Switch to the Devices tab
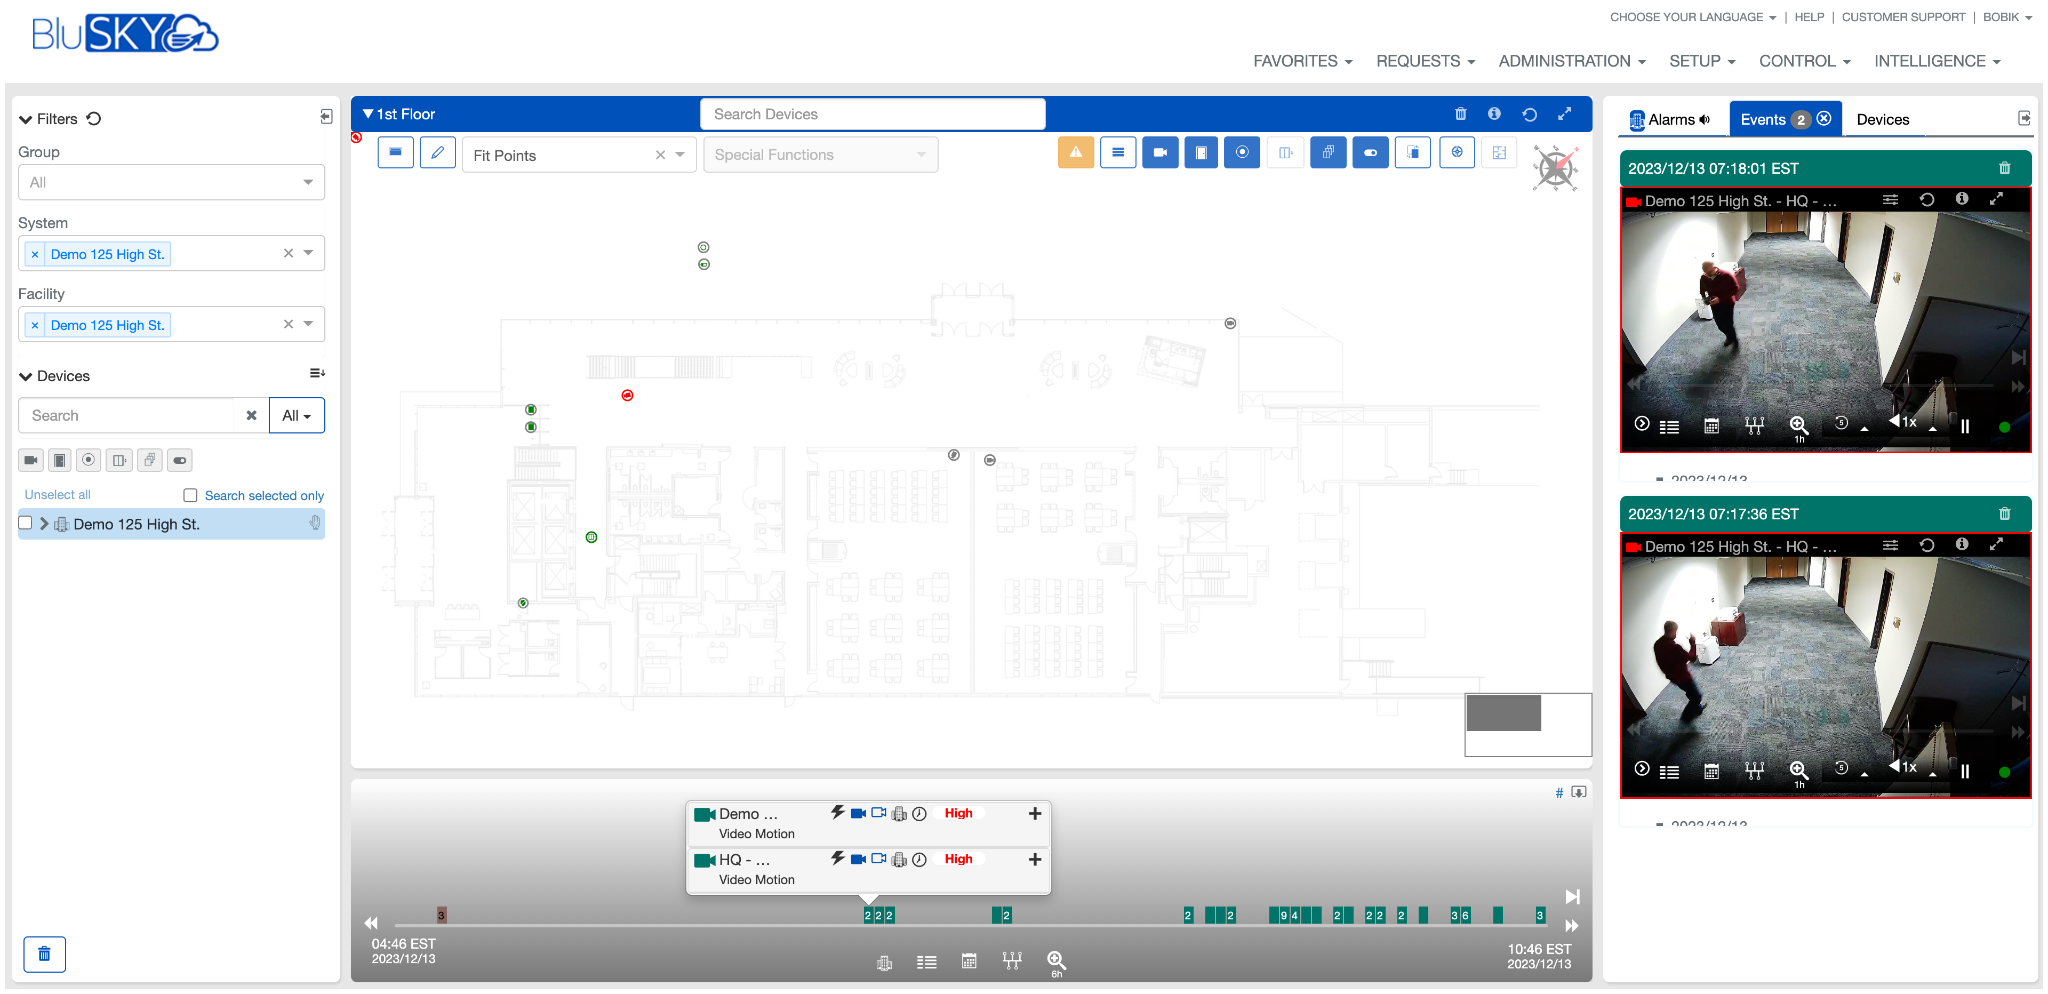 pyautogui.click(x=1883, y=118)
